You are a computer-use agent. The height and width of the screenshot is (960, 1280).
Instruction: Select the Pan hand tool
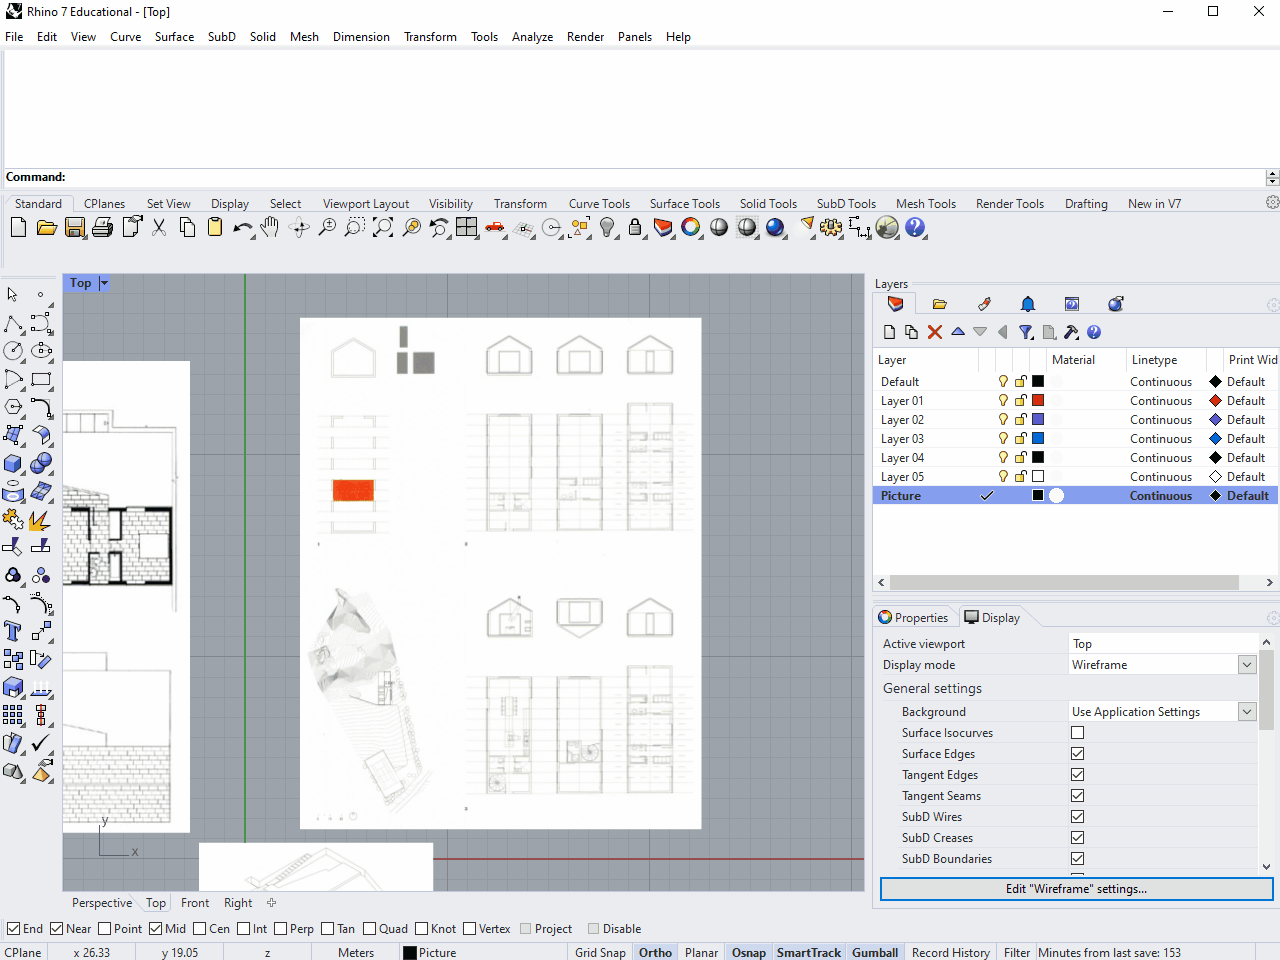tap(270, 228)
